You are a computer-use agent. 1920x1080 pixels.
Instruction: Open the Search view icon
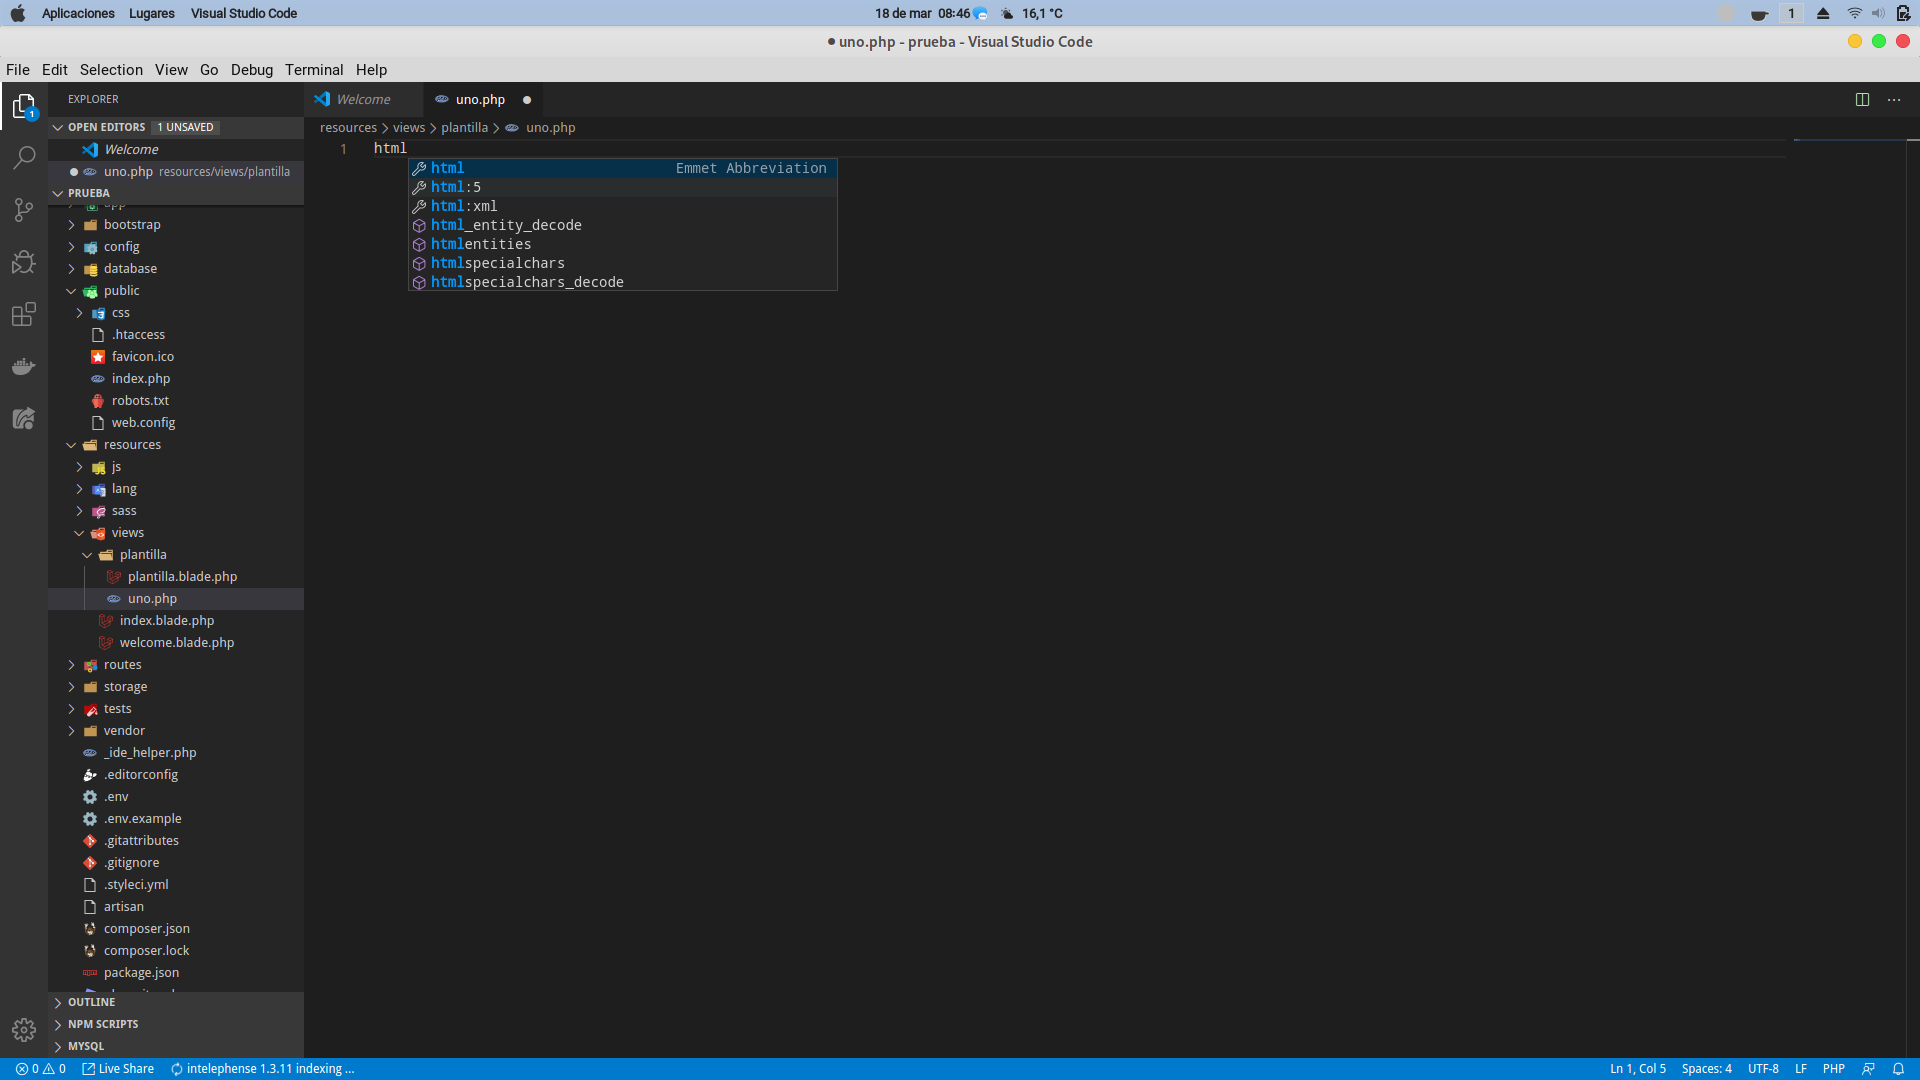tap(24, 158)
